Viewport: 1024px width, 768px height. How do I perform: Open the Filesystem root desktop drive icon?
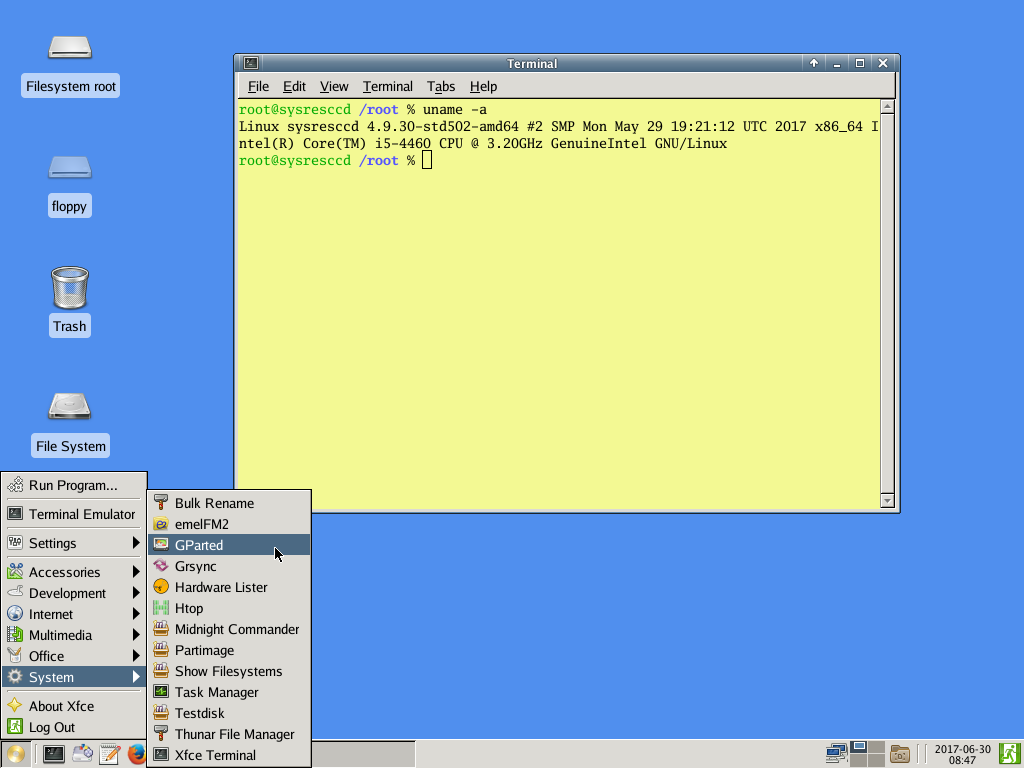[x=70, y=48]
